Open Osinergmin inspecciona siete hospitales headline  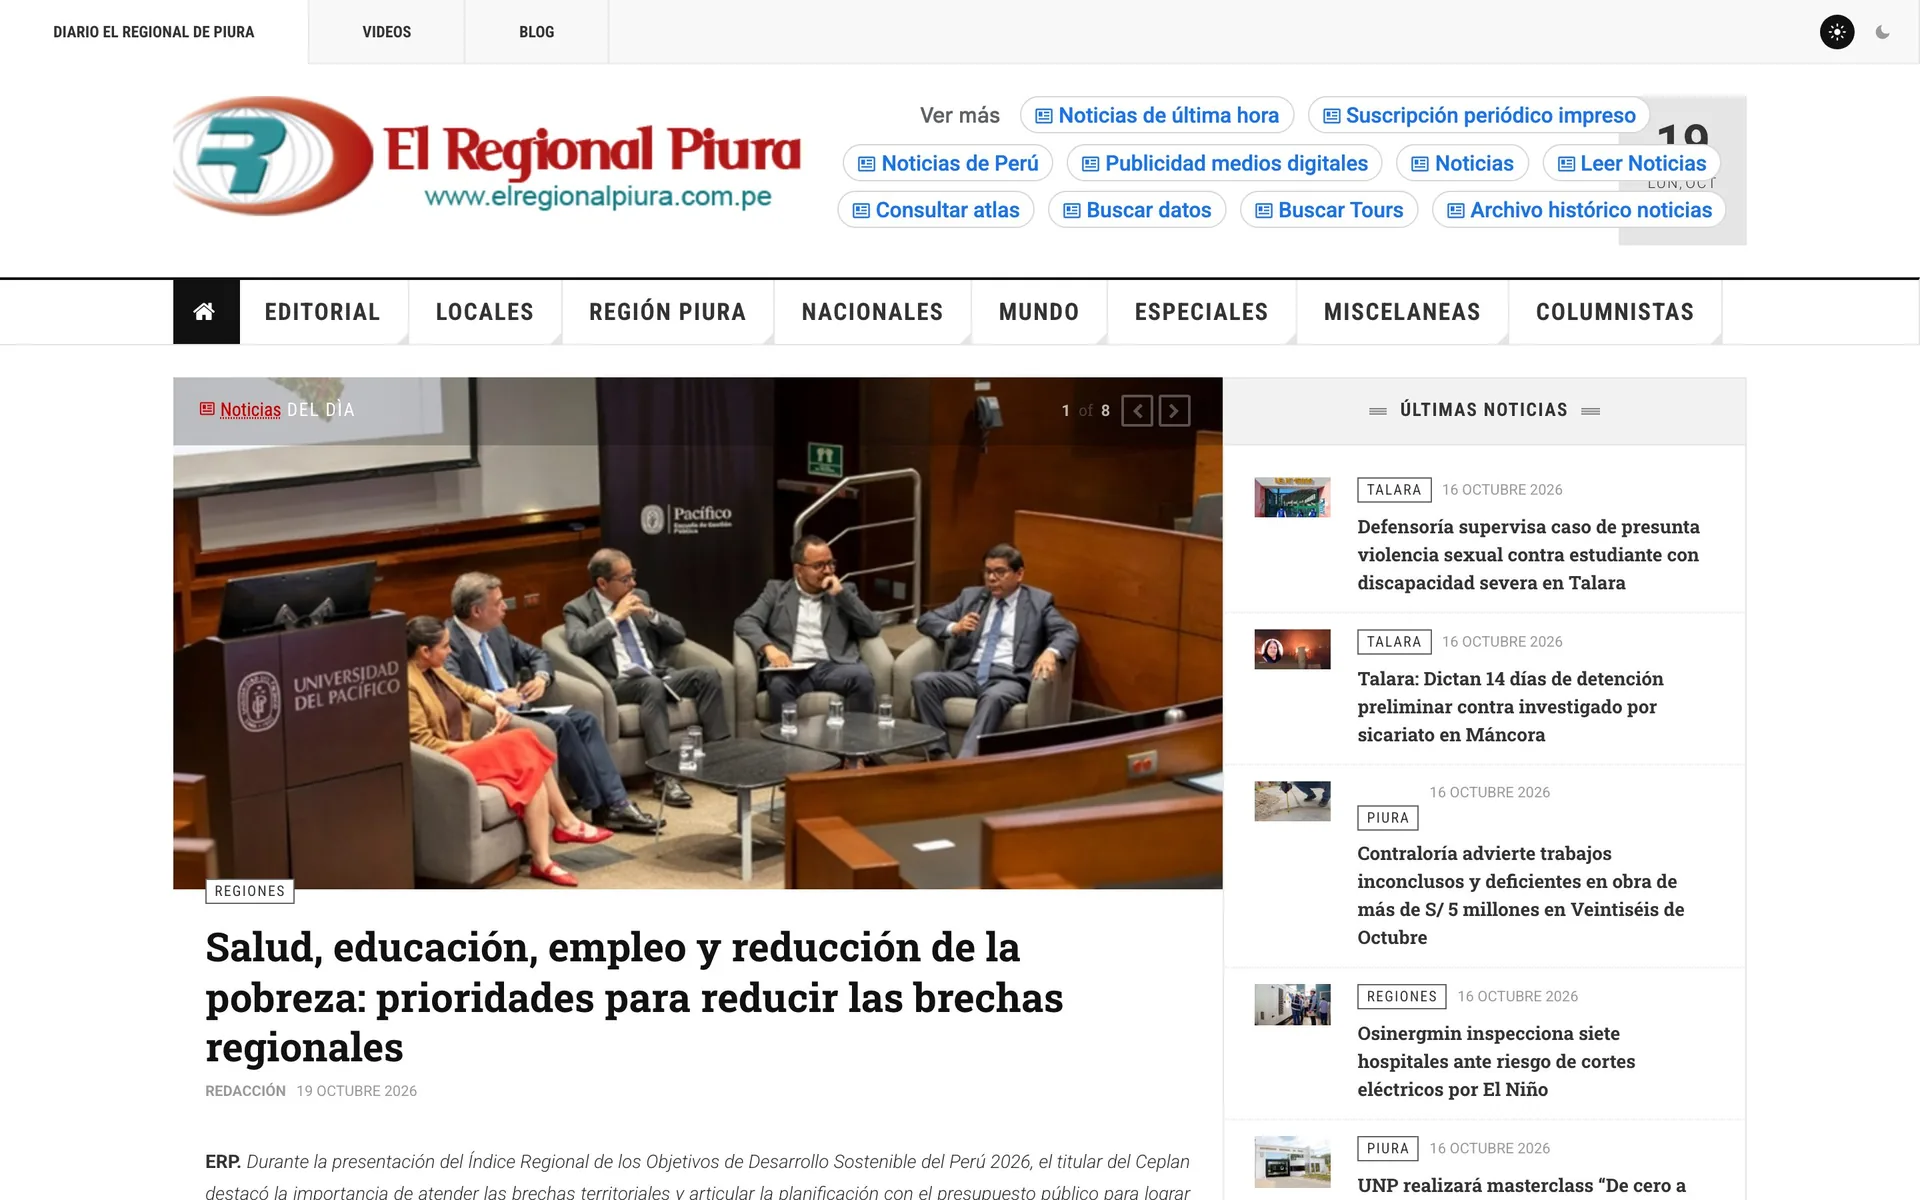pyautogui.click(x=1496, y=1061)
